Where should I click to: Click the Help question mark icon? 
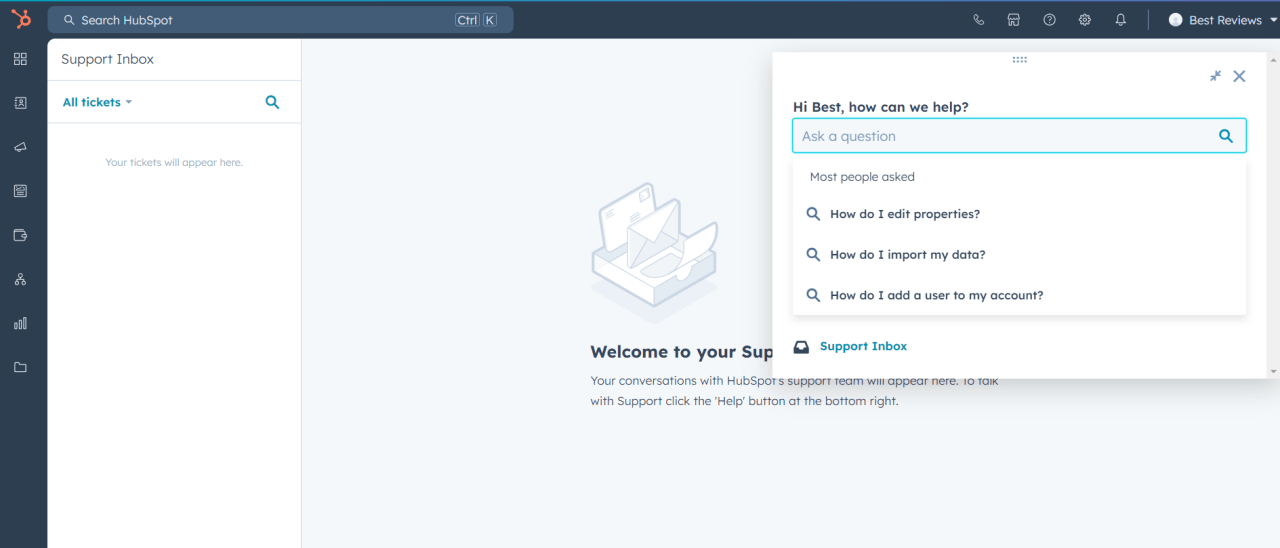pos(1049,20)
